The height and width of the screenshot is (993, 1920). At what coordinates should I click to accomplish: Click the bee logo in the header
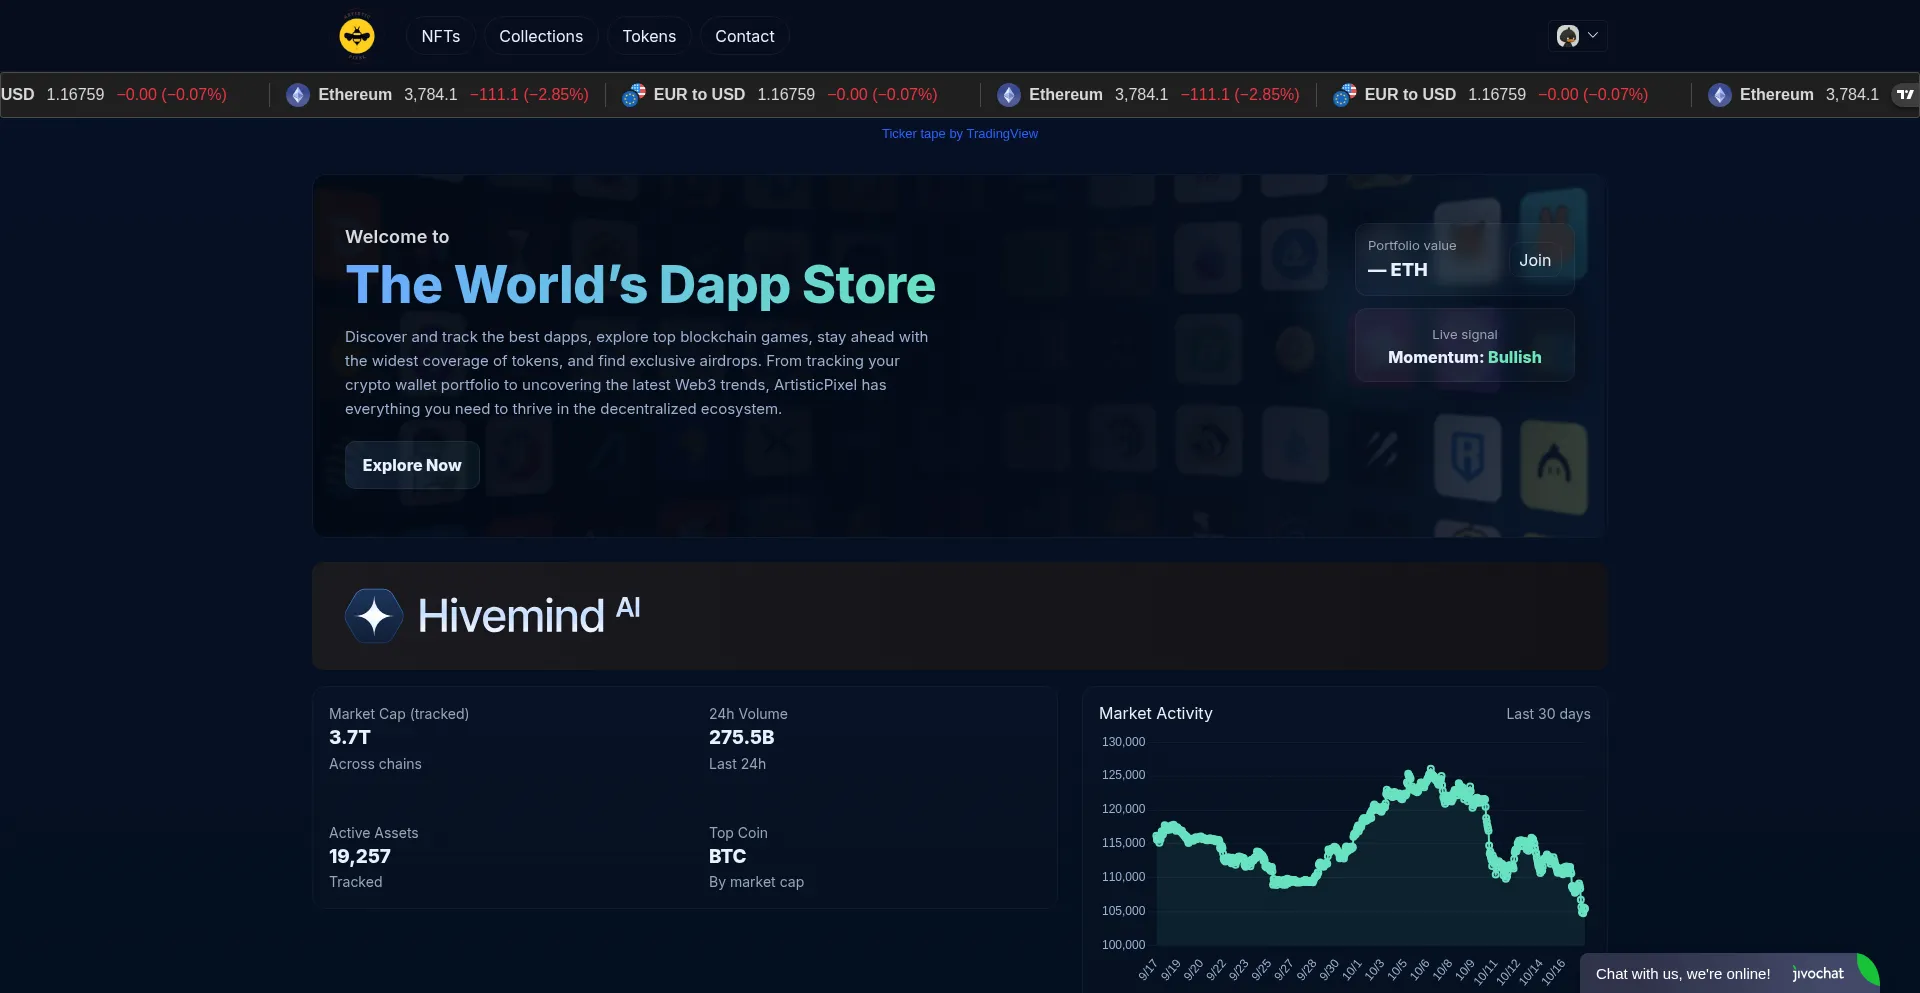[357, 36]
